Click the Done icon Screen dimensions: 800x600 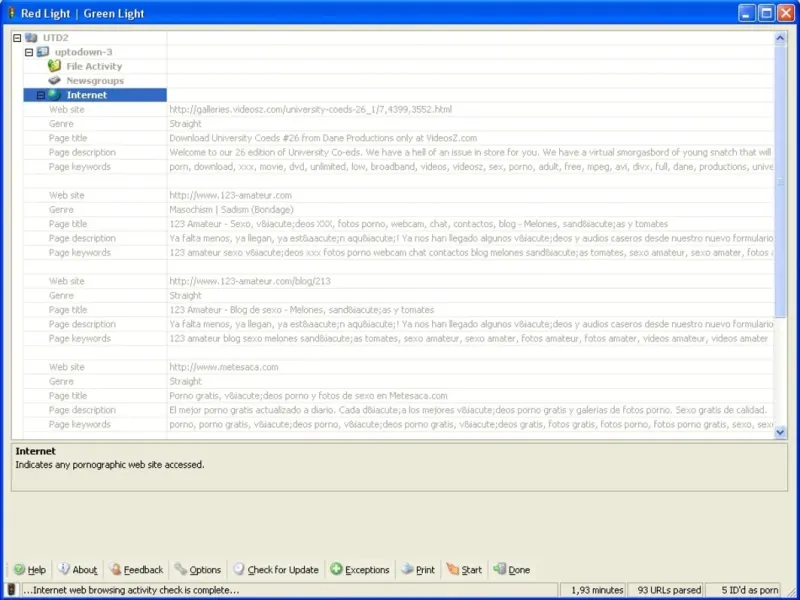[x=499, y=569]
